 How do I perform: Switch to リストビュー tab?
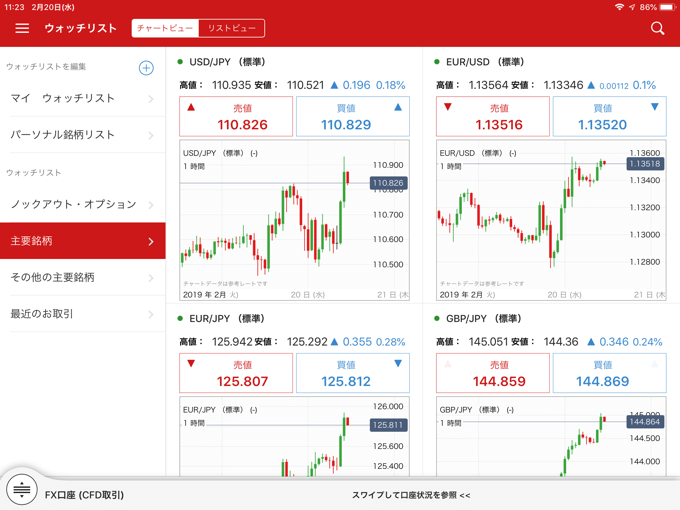(x=232, y=28)
